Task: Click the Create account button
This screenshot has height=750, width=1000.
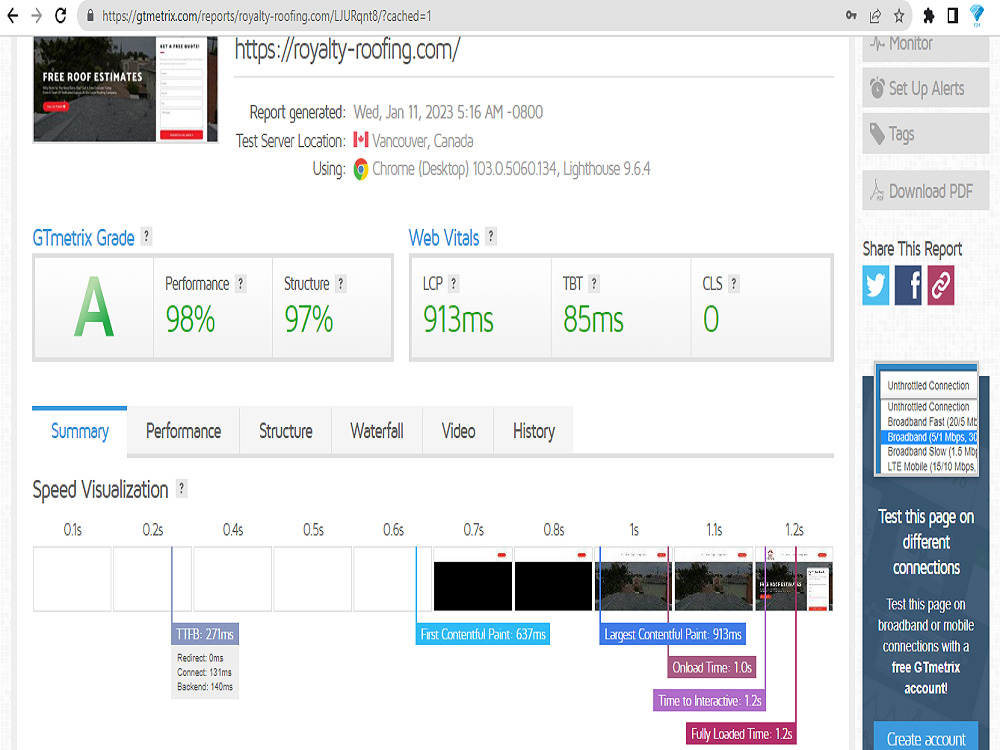Action: [x=925, y=738]
